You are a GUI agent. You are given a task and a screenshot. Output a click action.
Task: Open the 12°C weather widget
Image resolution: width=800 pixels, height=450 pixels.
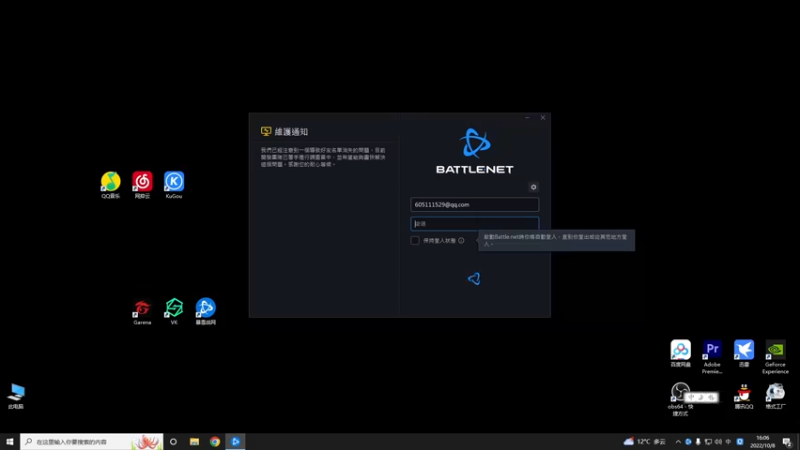[x=645, y=441]
